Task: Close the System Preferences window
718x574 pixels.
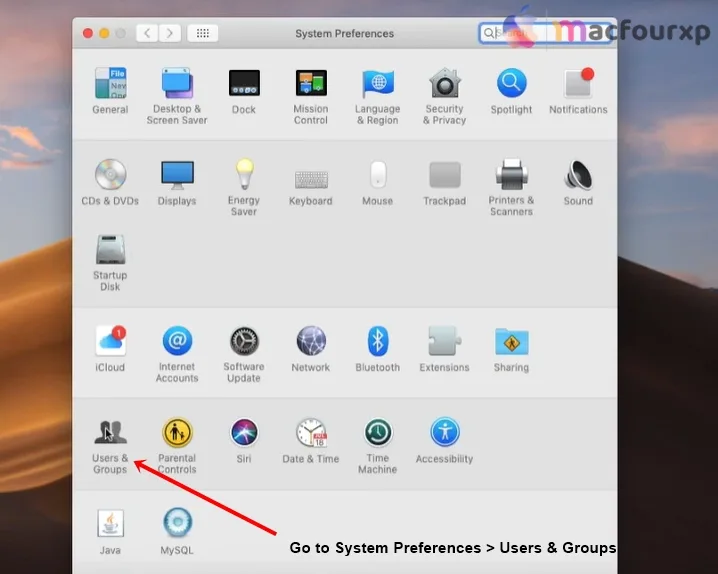Action: click(88, 33)
